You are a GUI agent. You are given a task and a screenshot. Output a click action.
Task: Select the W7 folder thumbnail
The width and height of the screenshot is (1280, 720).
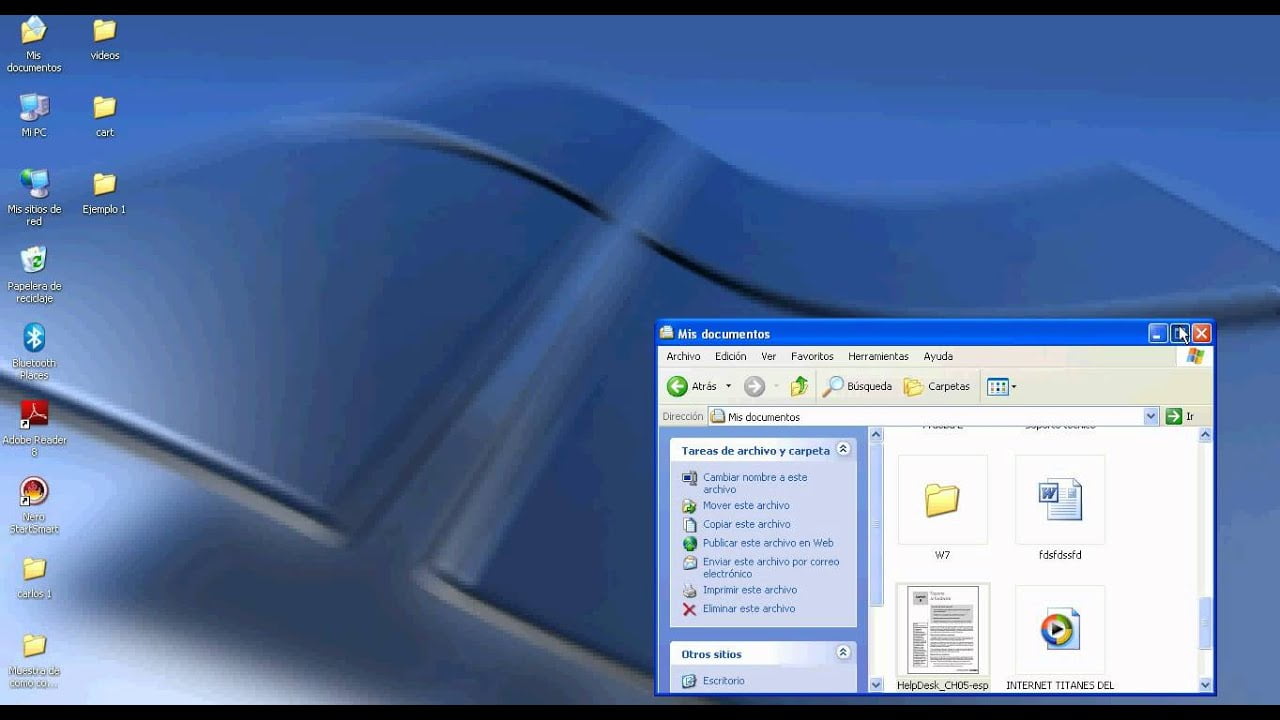pyautogui.click(x=942, y=507)
